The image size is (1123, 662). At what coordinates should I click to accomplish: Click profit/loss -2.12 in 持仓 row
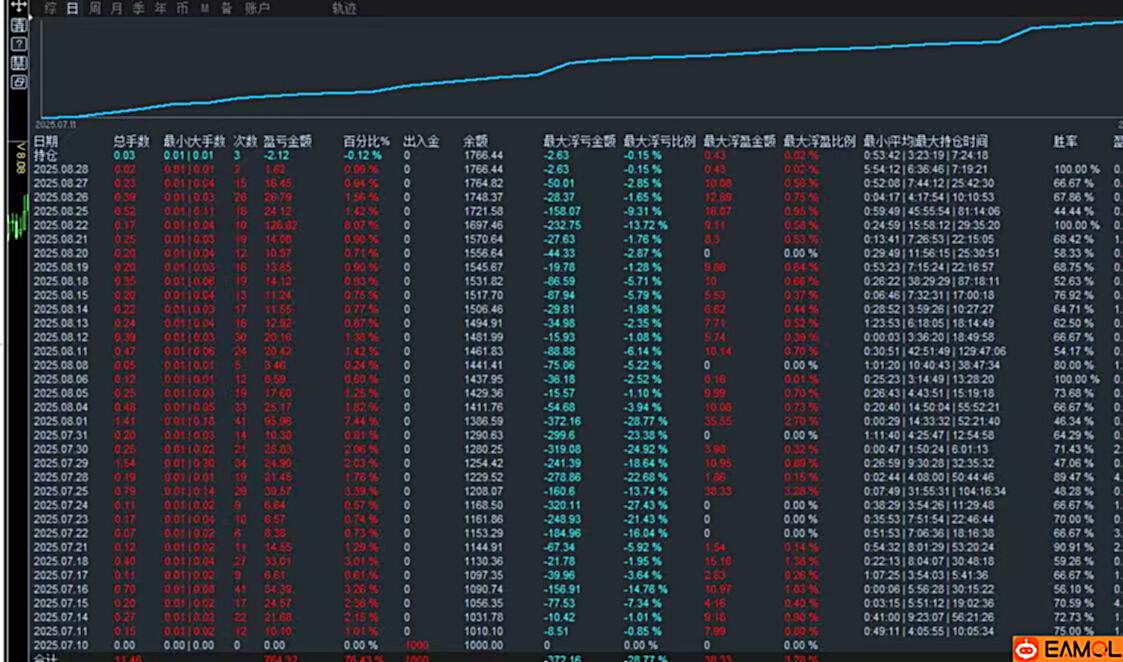(276, 155)
